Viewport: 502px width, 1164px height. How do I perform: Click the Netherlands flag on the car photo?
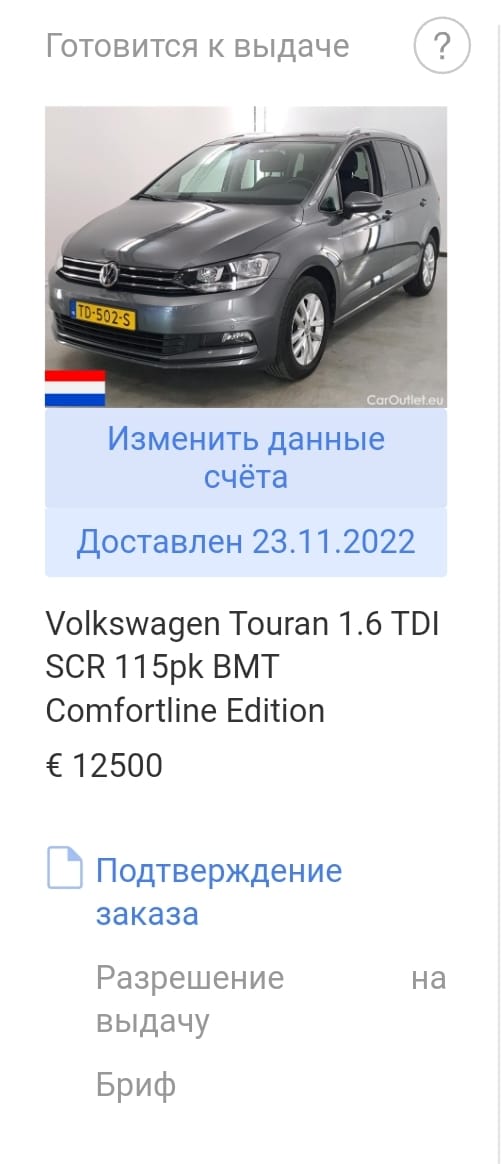75,388
